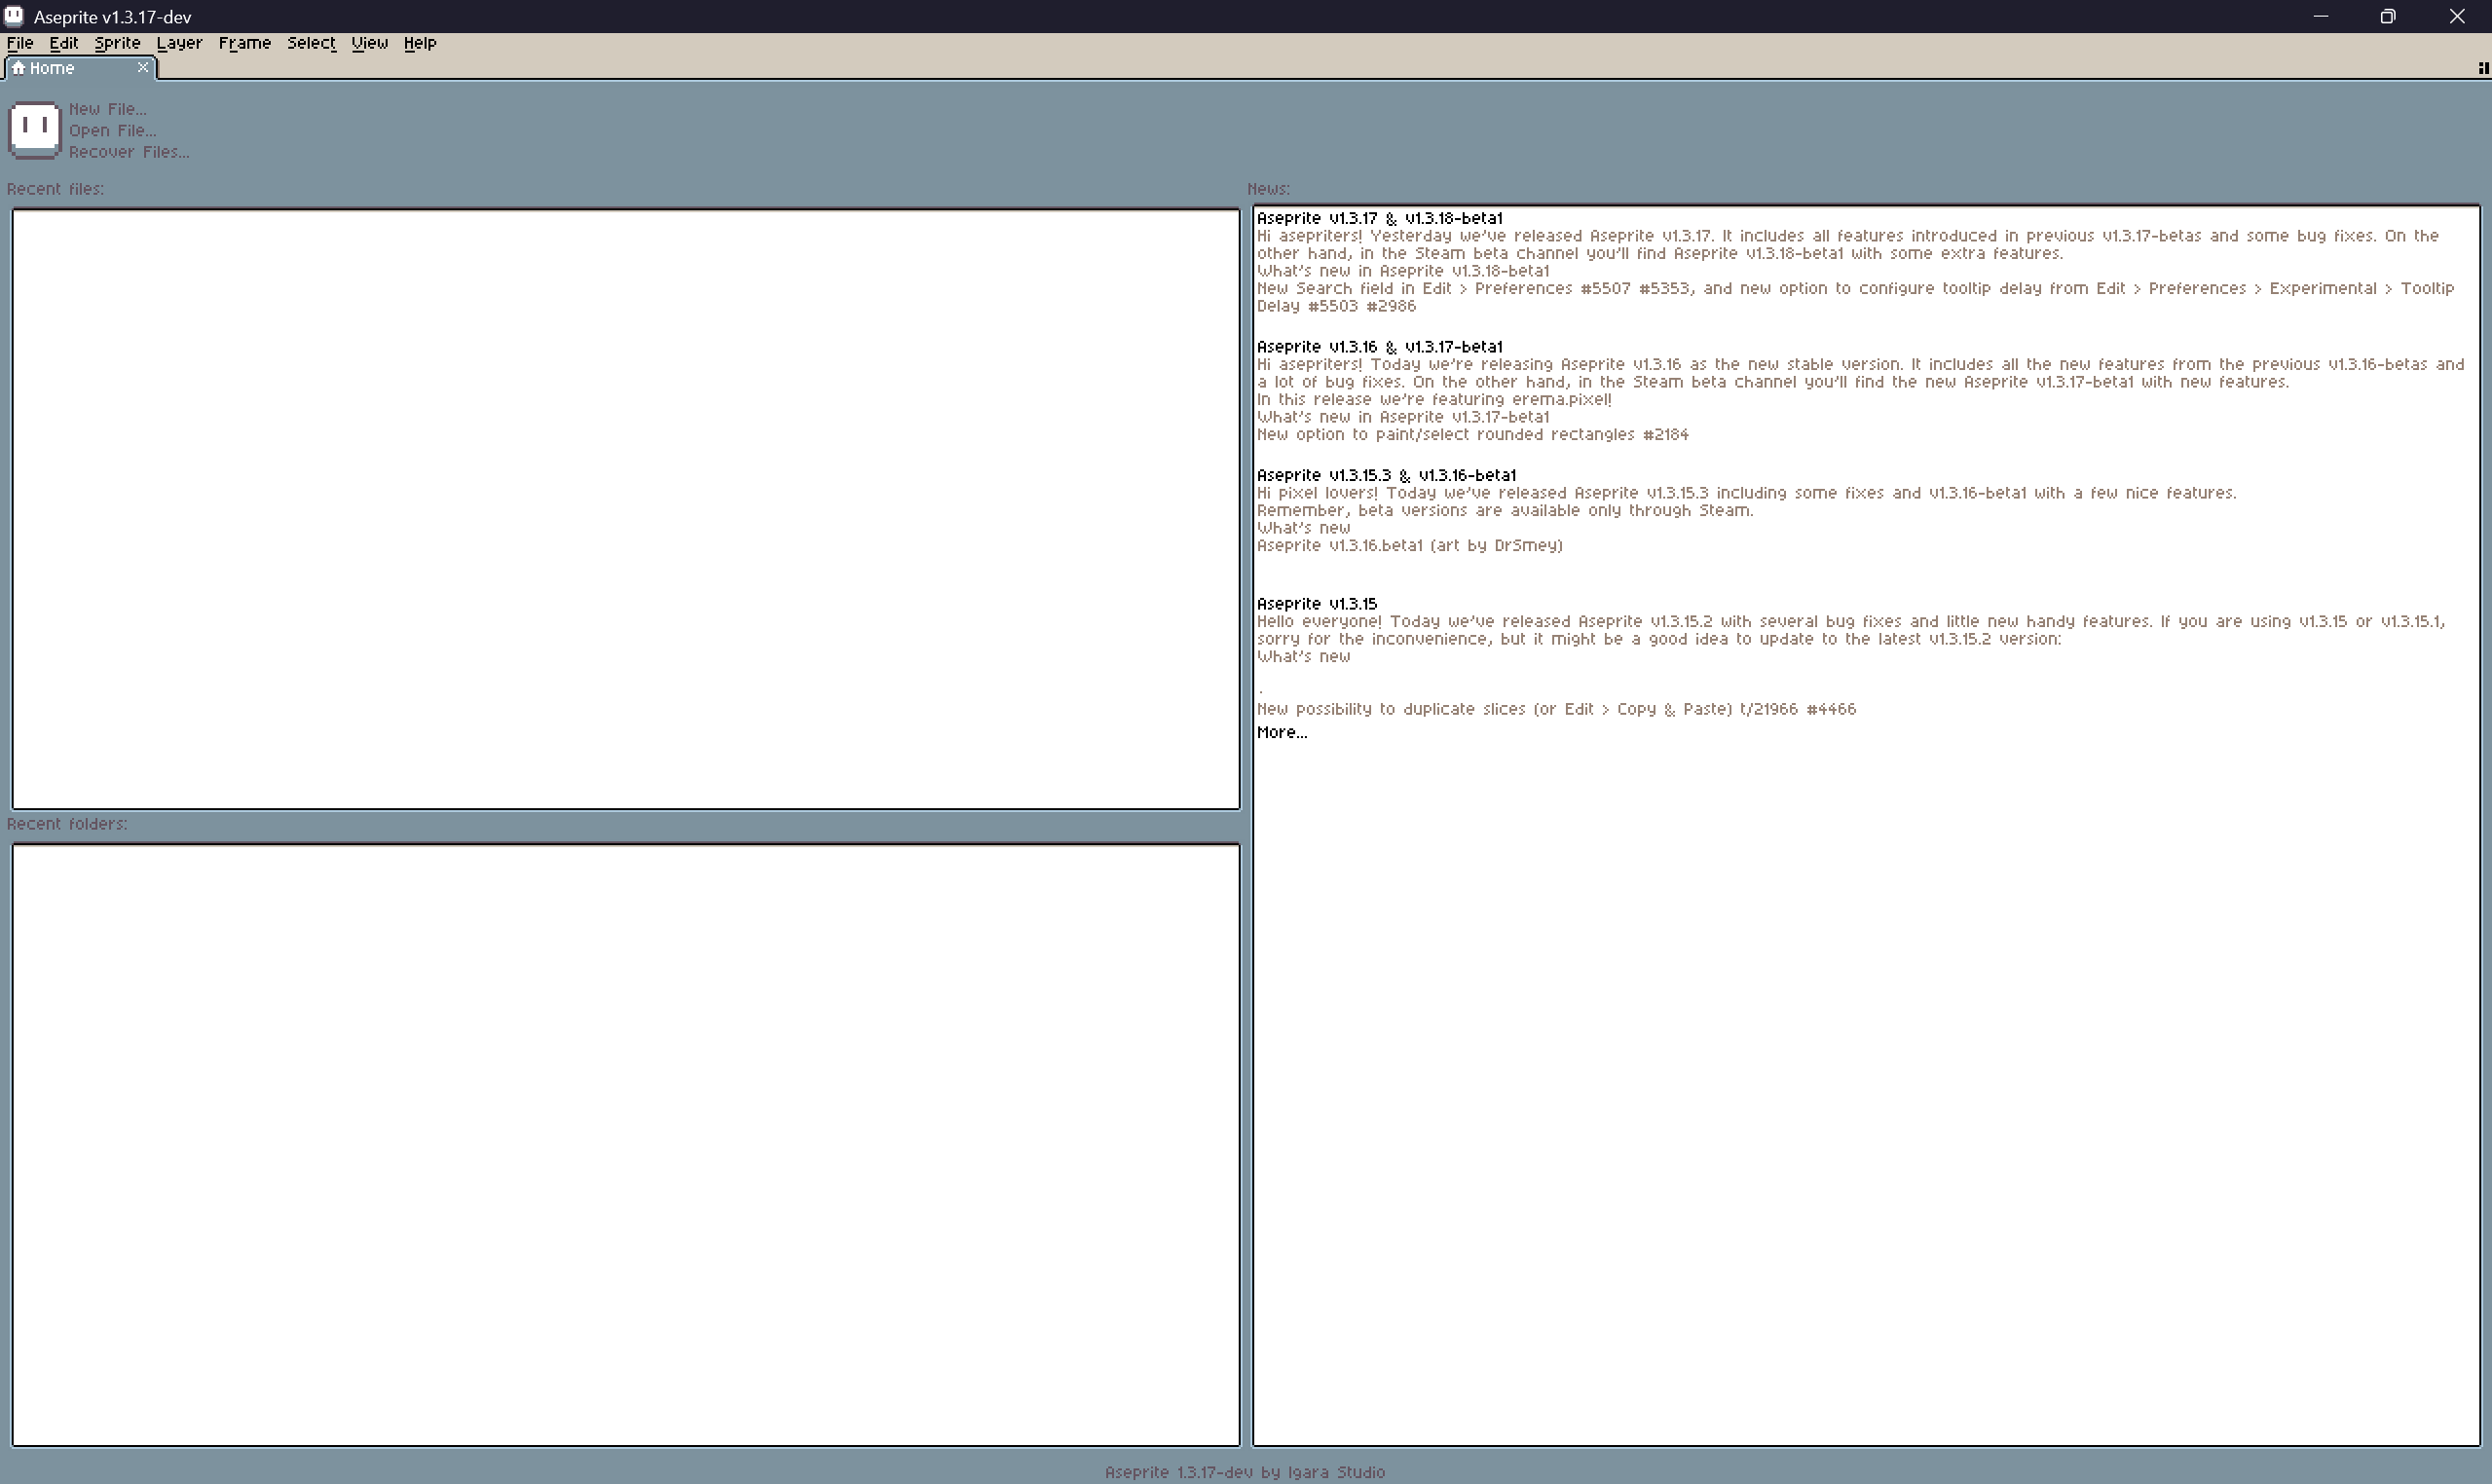Open the Edit menu
The height and width of the screenshot is (1484, 2492).
(64, 43)
